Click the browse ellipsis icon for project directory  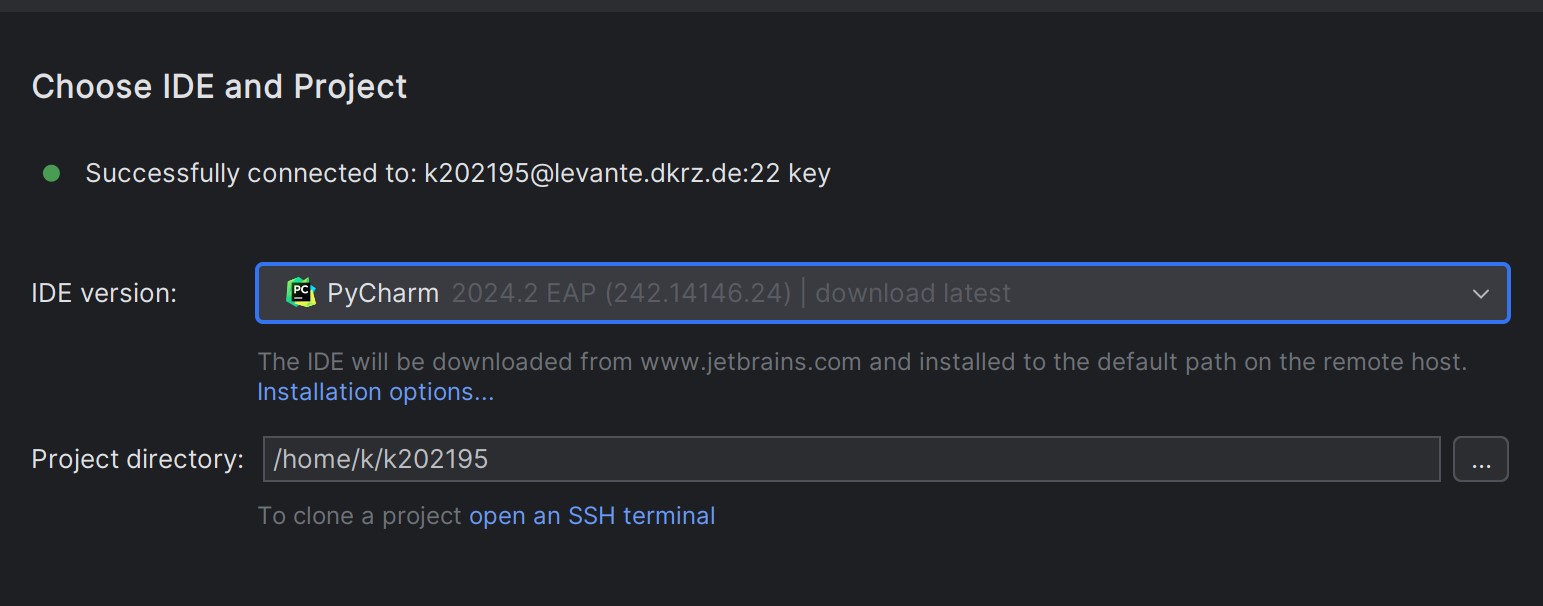pos(1481,458)
